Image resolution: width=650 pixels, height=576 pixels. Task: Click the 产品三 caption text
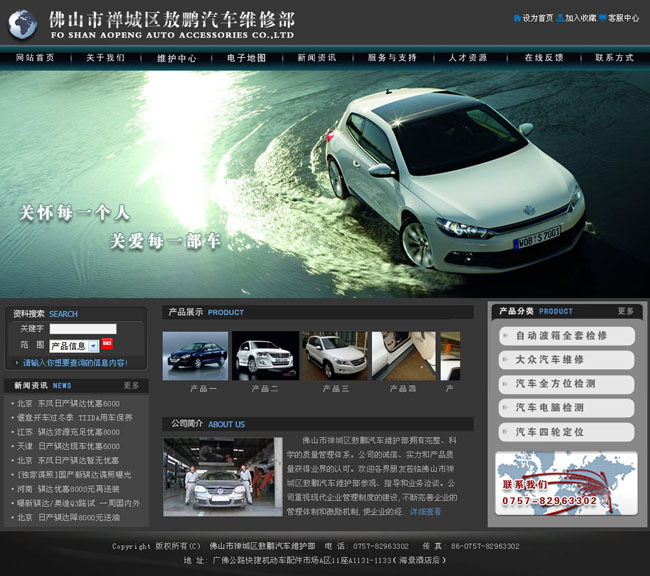coord(336,389)
